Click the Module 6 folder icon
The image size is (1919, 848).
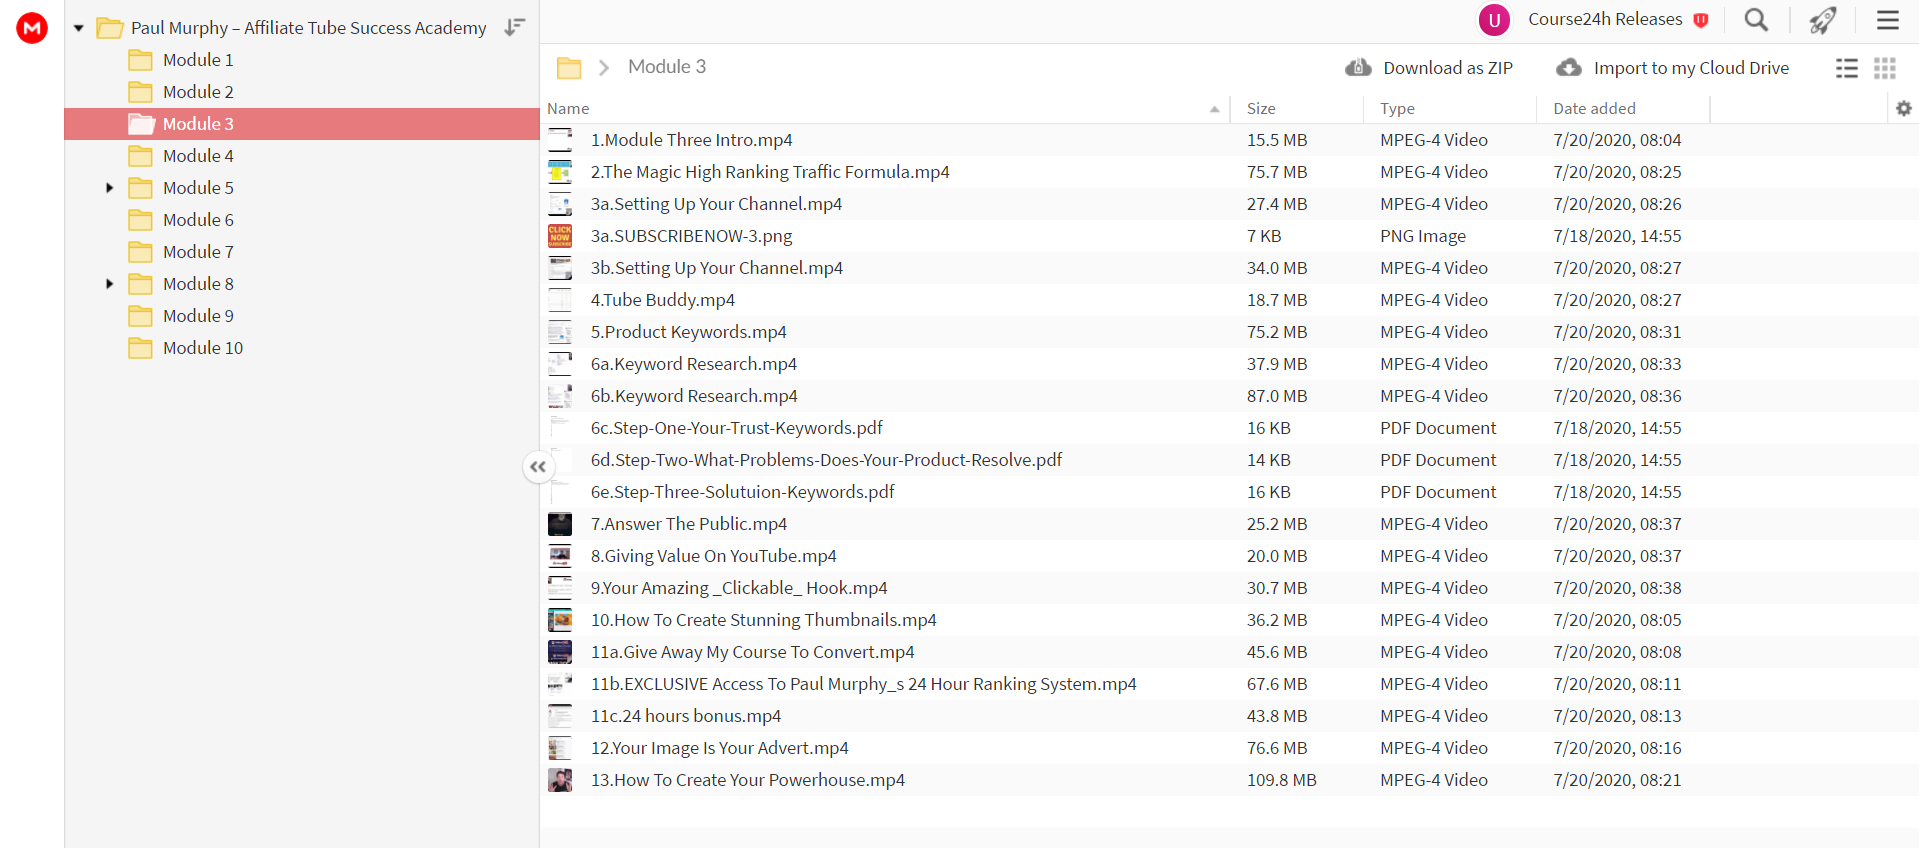pyautogui.click(x=141, y=220)
